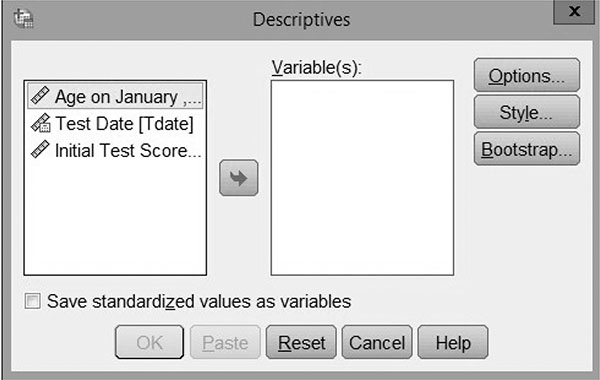Open the Bootstrap... settings
This screenshot has height=380, width=600.
pos(527,149)
